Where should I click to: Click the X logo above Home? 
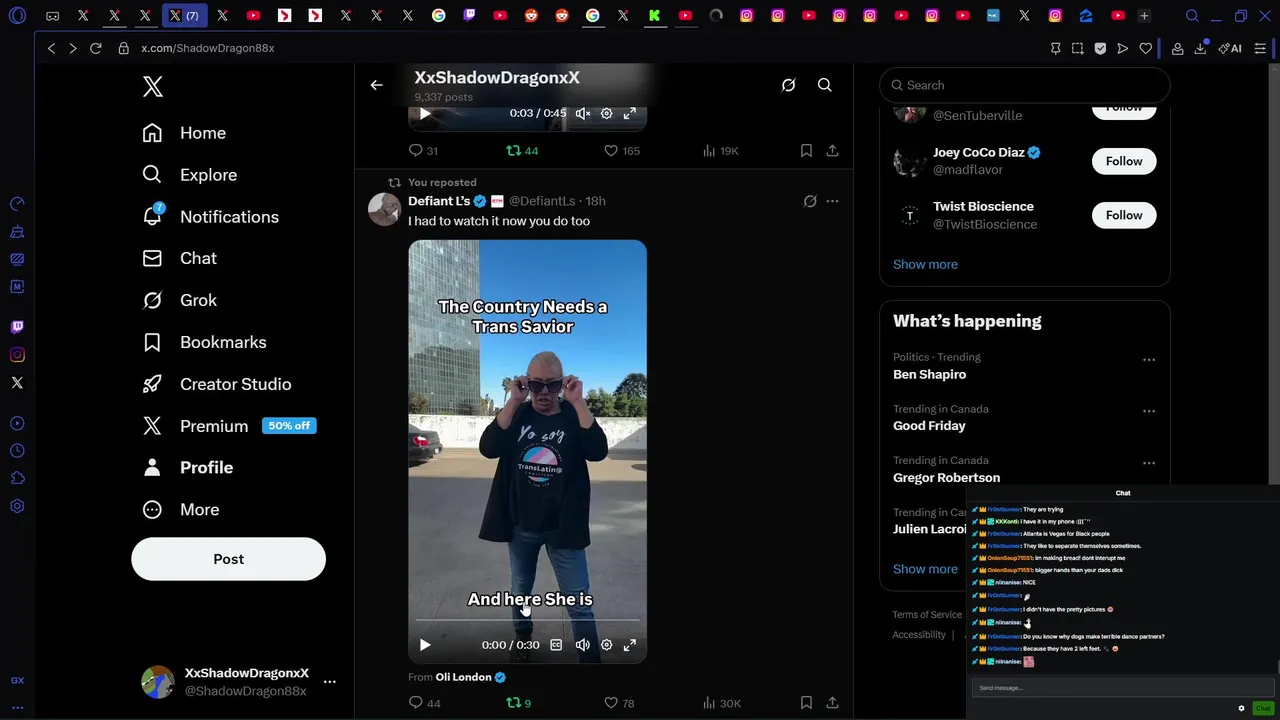(153, 87)
